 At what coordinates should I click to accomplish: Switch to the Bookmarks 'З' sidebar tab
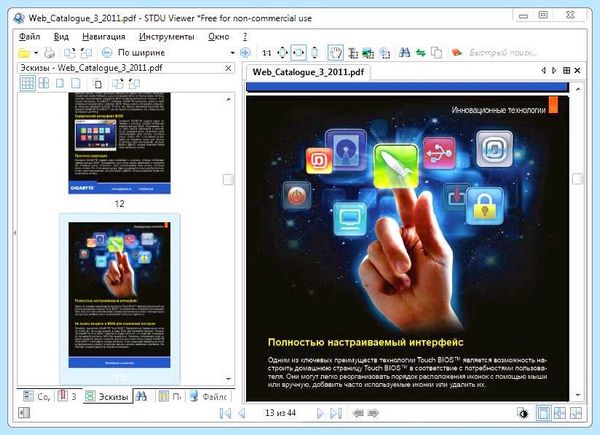pyautogui.click(x=68, y=396)
